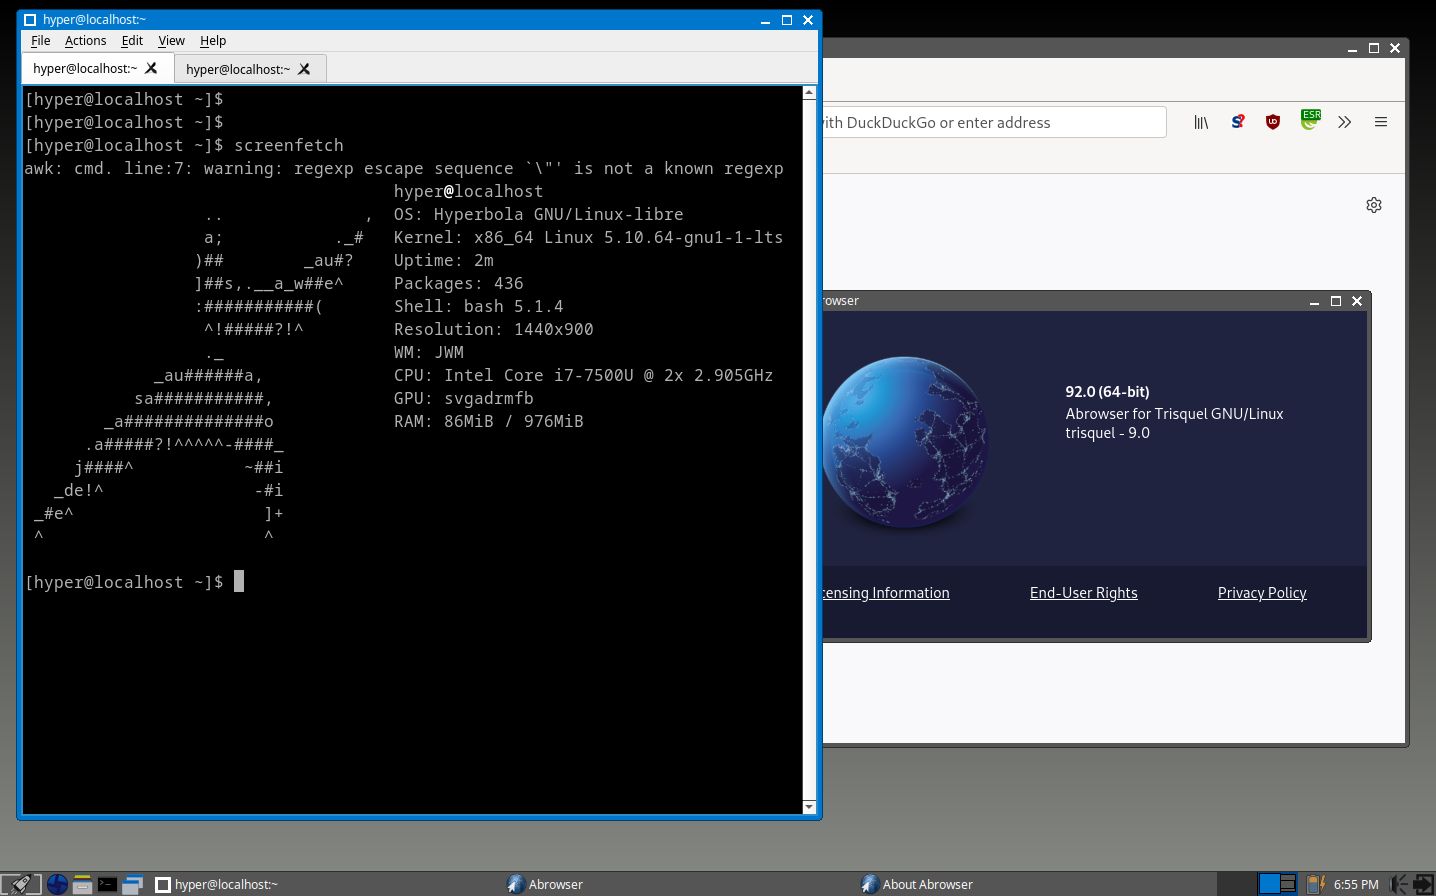Launch the terminal icon in the taskbar
1436x896 pixels.
point(107,884)
